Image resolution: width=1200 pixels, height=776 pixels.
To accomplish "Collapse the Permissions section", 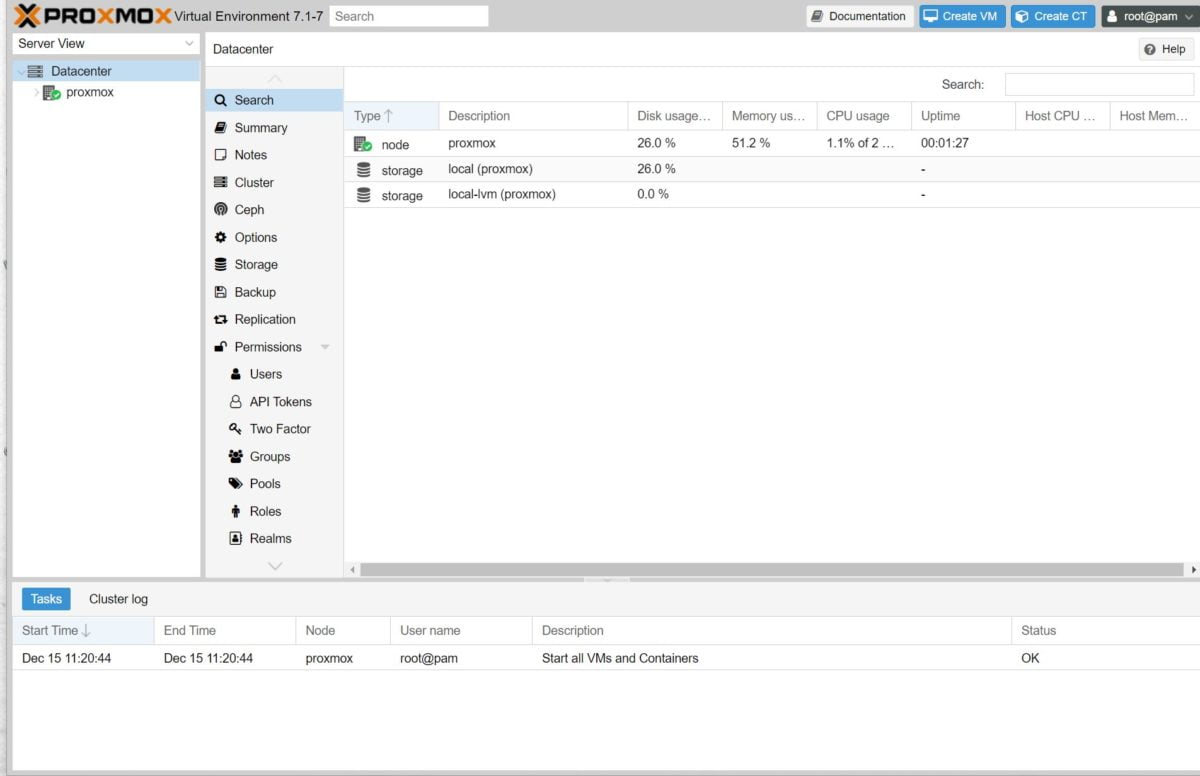I will click(323, 346).
